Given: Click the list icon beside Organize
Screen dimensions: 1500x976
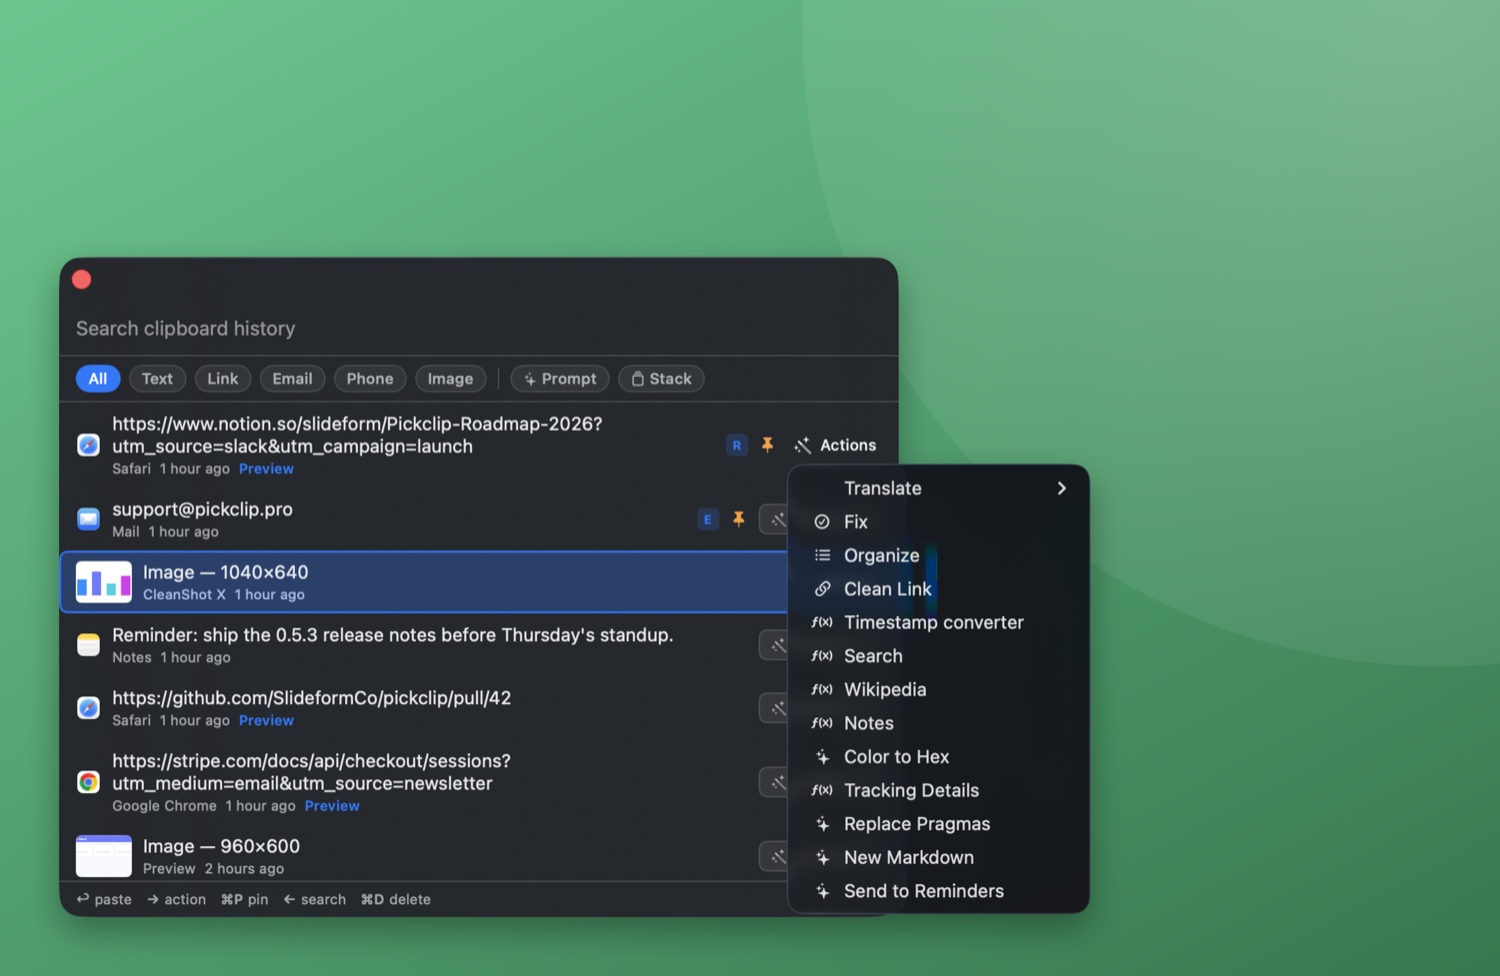Looking at the screenshot, I should click(x=822, y=555).
